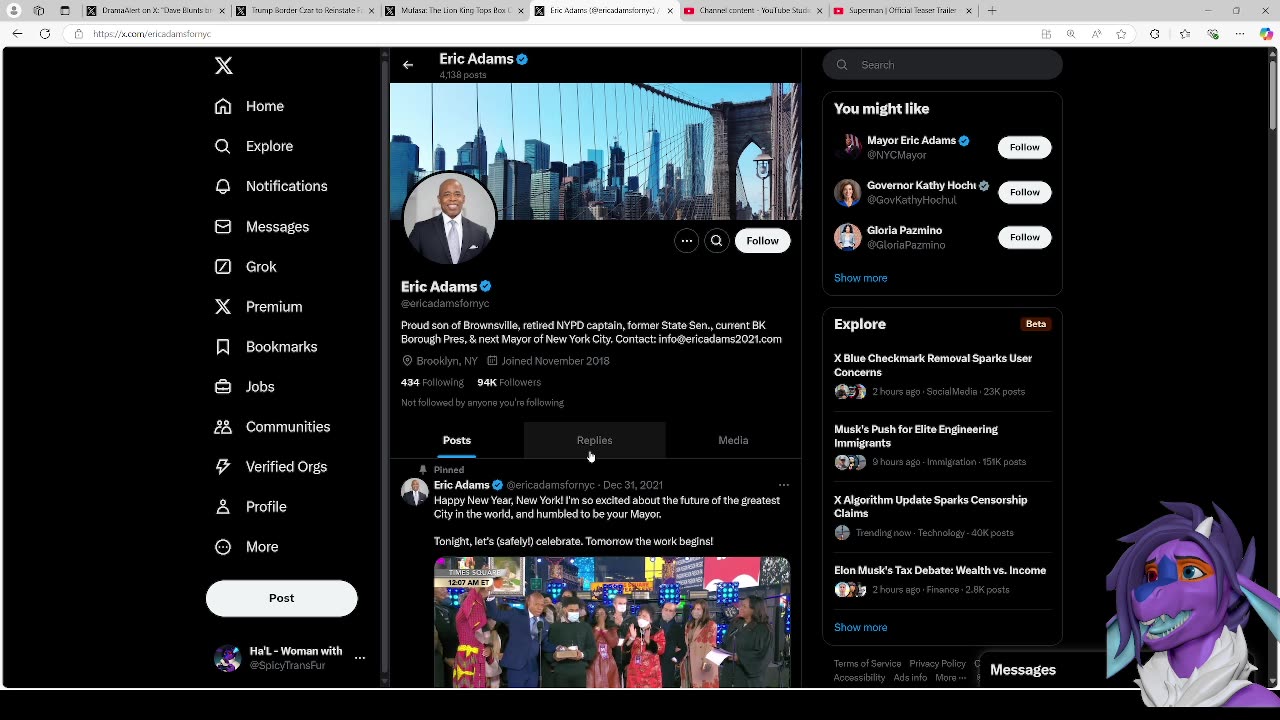This screenshot has width=1280, height=720.
Task: Go back with browser back arrow
Action: (x=17, y=34)
